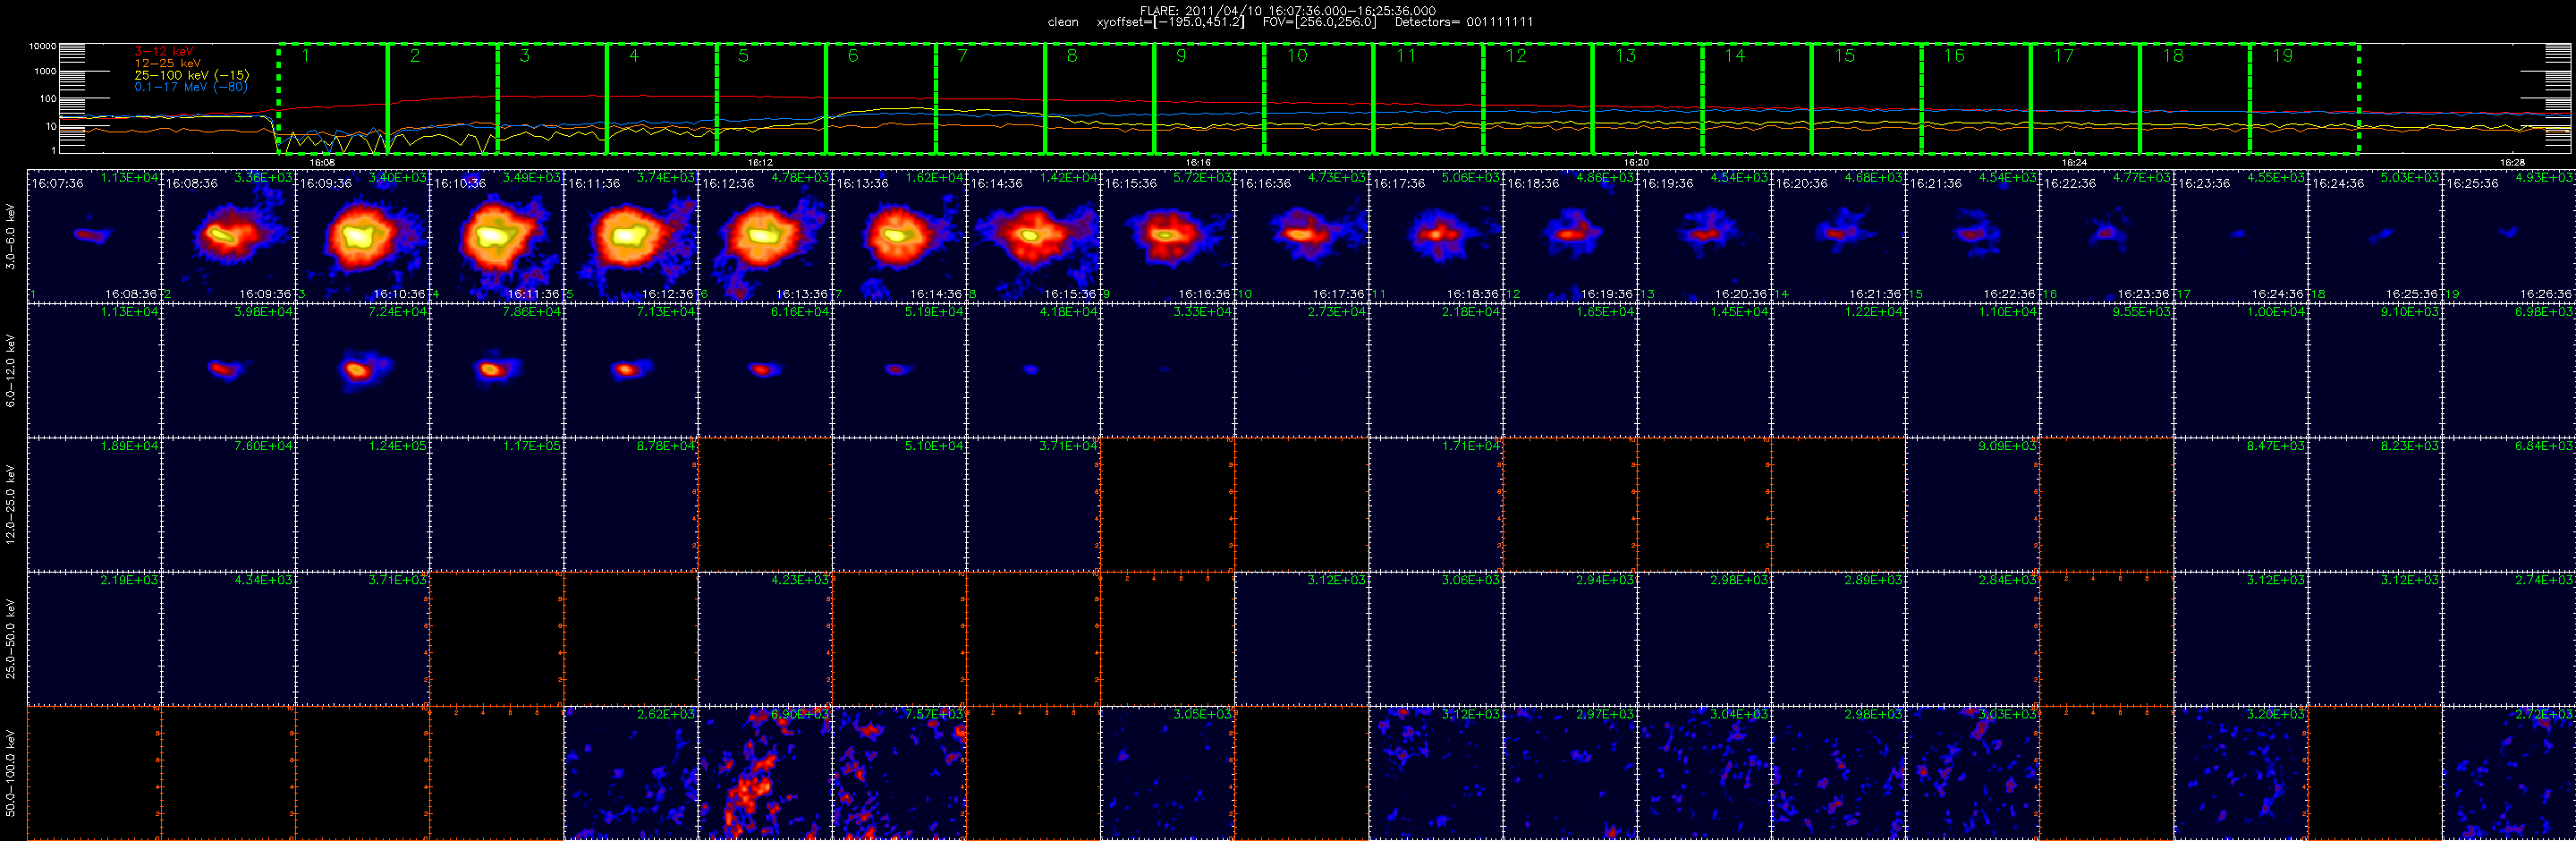Select the 3.0-6.0 keV image starting 16:16:36
This screenshot has height=841, width=2576.
click(x=1302, y=236)
